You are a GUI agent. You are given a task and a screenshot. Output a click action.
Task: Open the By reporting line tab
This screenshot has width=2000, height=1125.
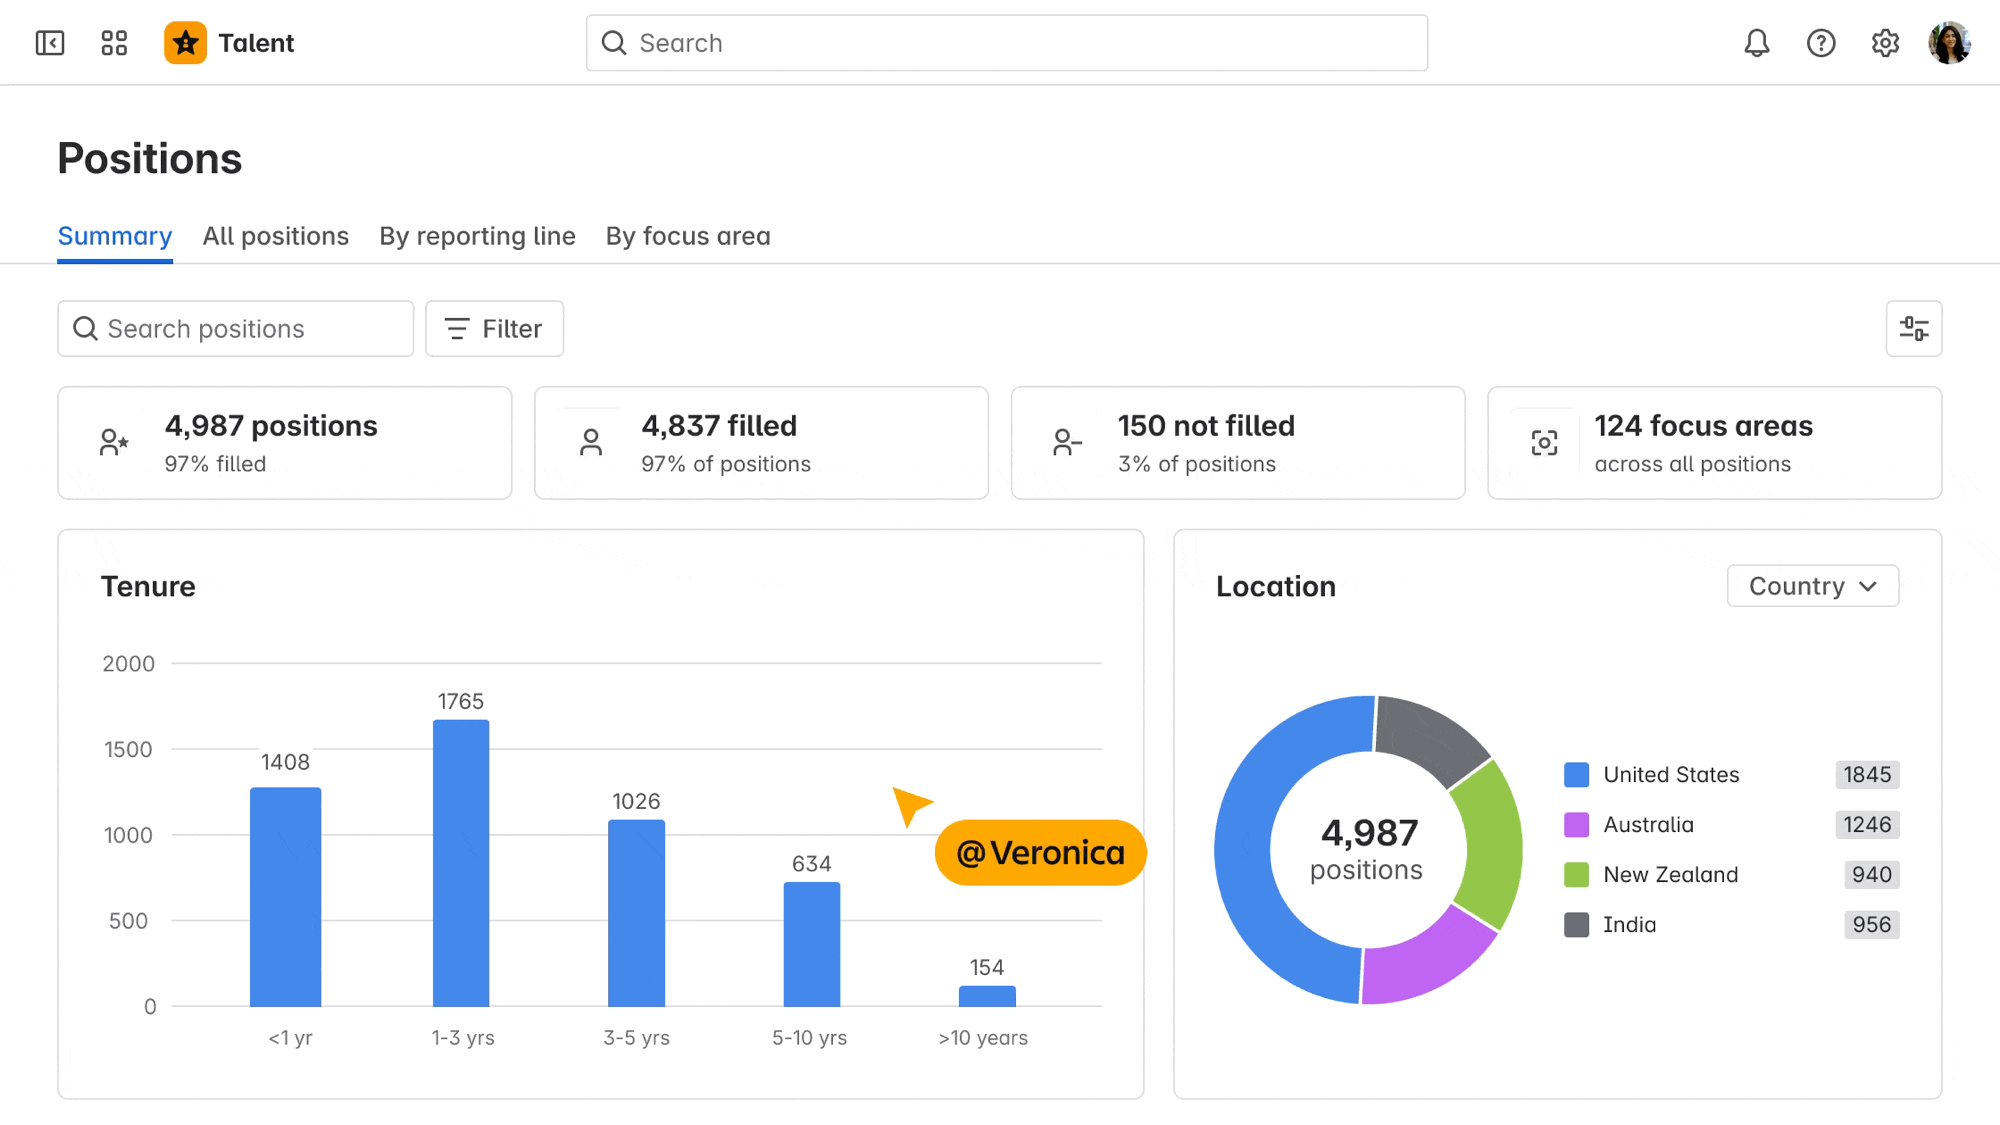pyautogui.click(x=477, y=236)
